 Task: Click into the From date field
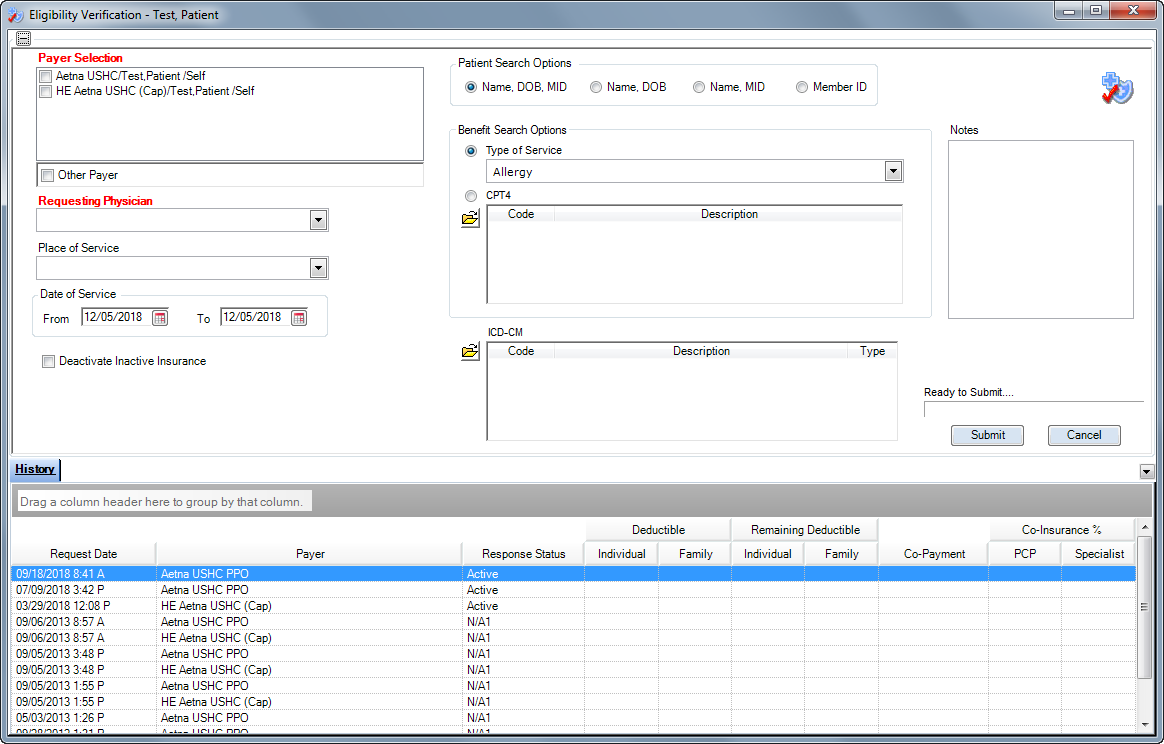pos(117,317)
